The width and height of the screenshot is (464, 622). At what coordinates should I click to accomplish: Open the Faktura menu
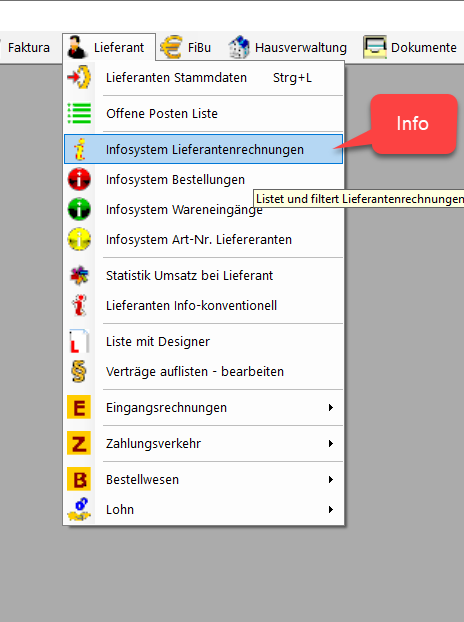tap(29, 47)
